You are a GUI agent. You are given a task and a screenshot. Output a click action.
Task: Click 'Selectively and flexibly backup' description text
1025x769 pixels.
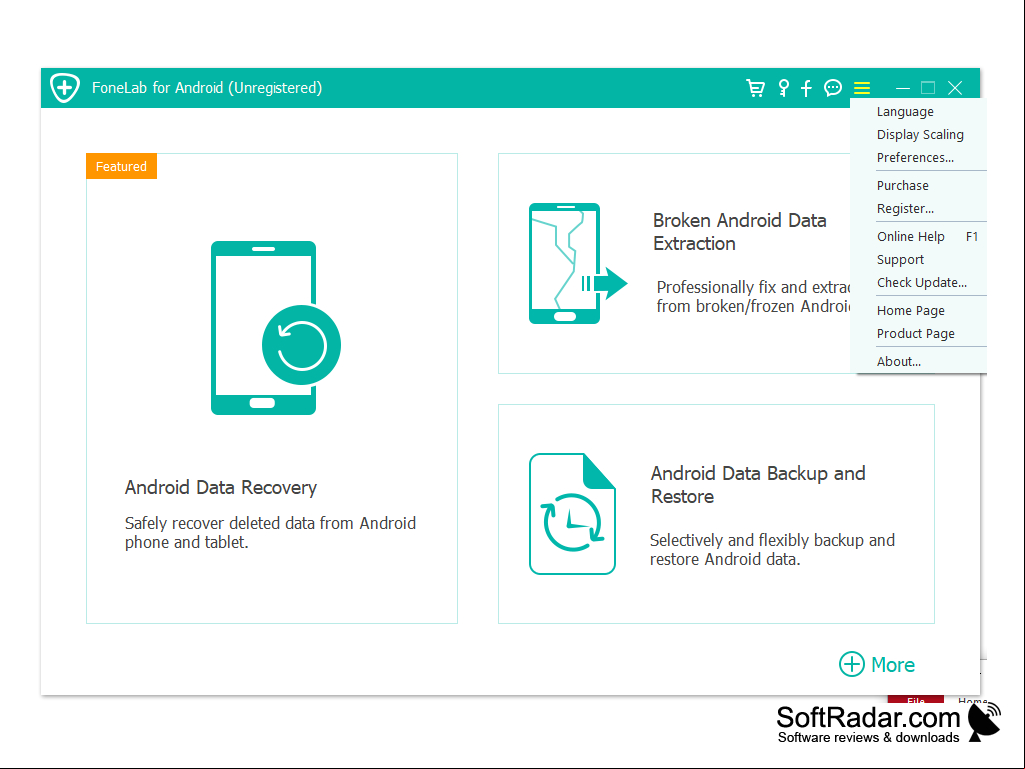(x=772, y=550)
